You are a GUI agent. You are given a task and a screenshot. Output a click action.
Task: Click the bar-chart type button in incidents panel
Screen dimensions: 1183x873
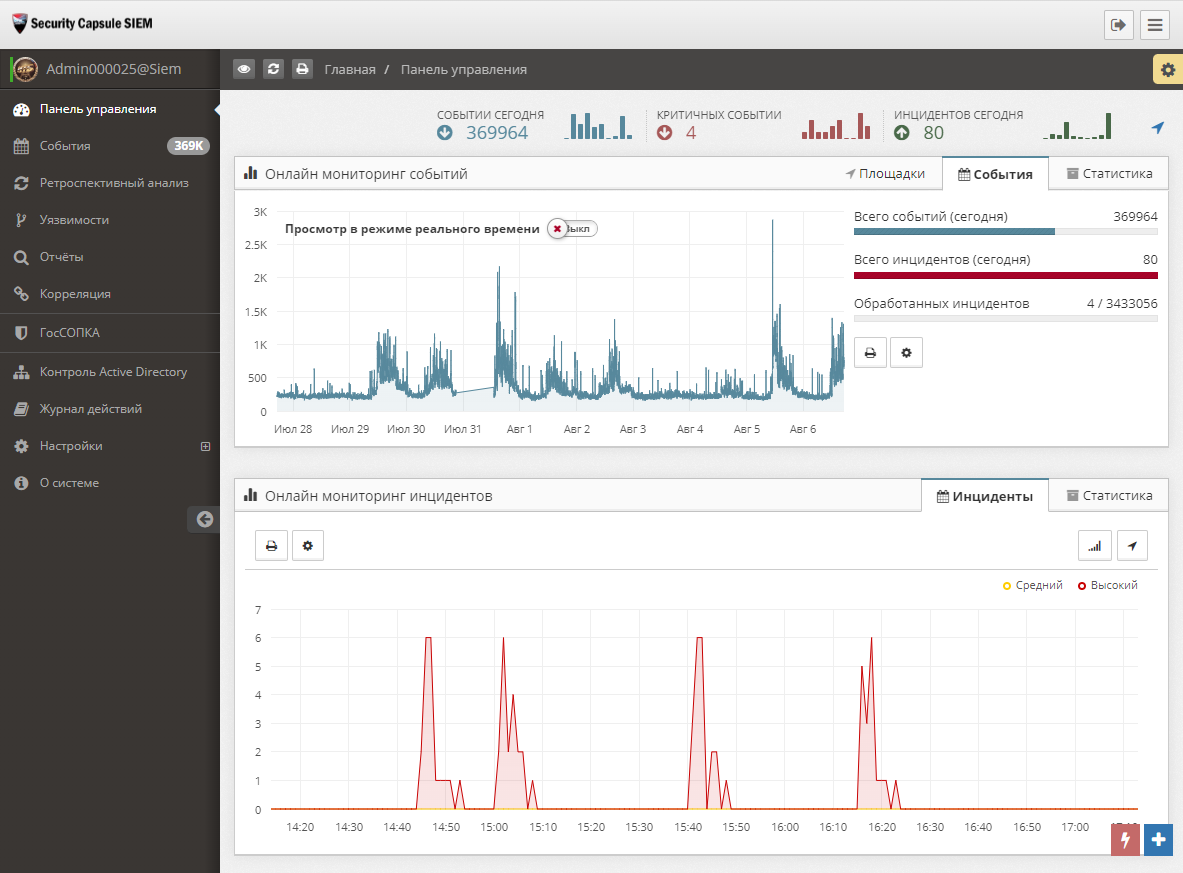click(x=1094, y=545)
